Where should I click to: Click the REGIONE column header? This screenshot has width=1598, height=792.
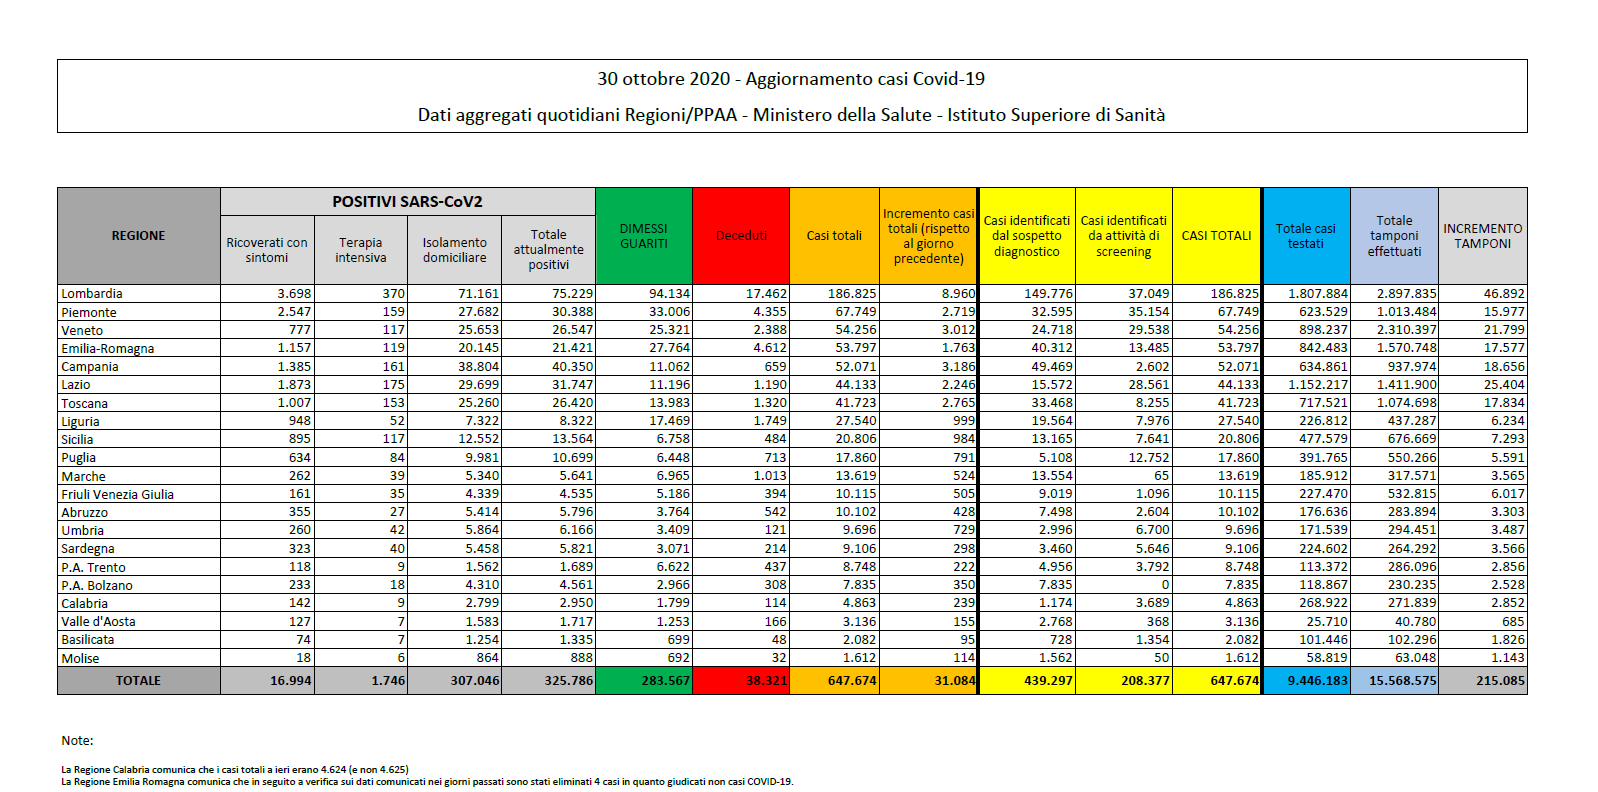click(139, 236)
